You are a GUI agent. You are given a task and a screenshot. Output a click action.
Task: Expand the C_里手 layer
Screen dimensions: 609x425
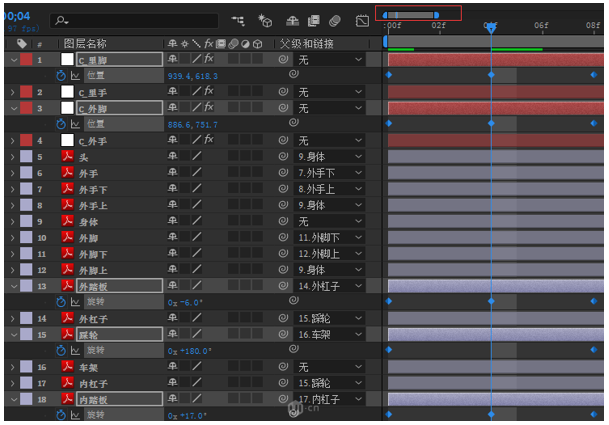coord(13,92)
